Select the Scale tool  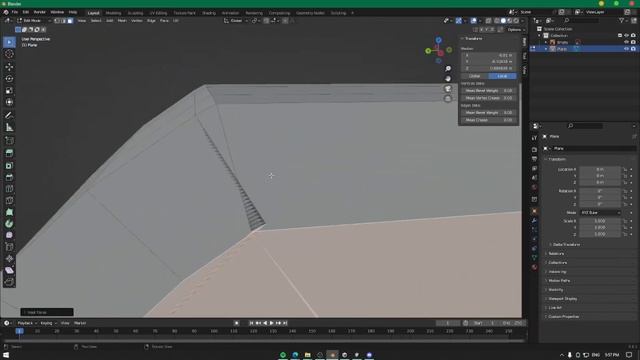9,90
